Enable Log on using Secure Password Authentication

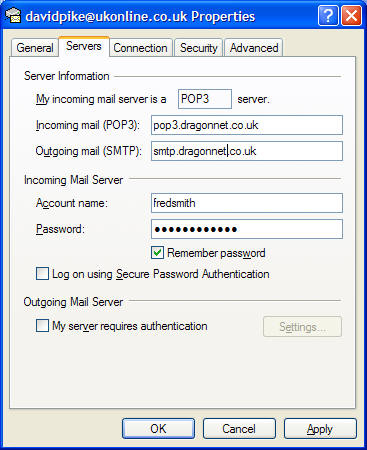coord(42,274)
